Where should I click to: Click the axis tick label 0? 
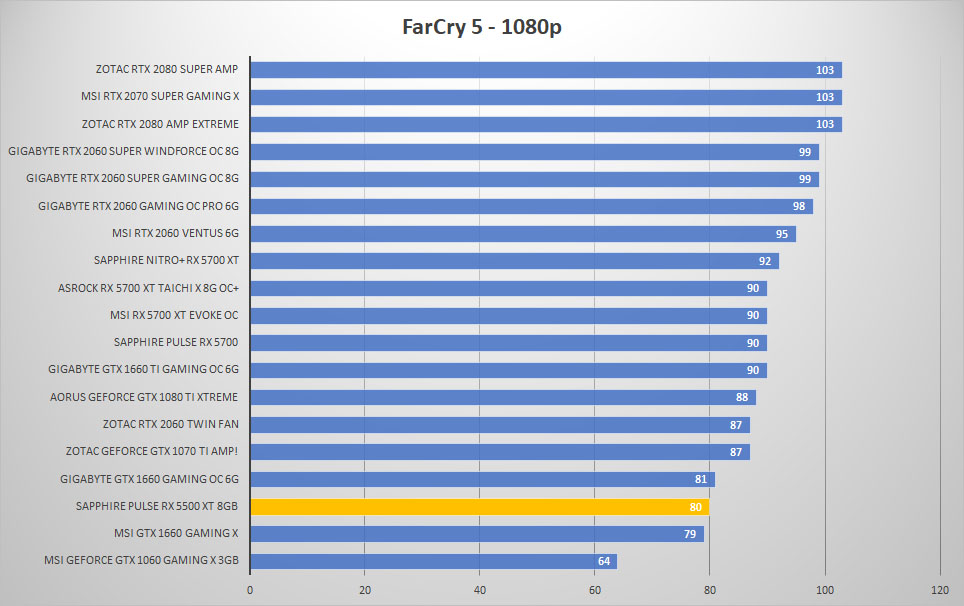click(x=250, y=590)
